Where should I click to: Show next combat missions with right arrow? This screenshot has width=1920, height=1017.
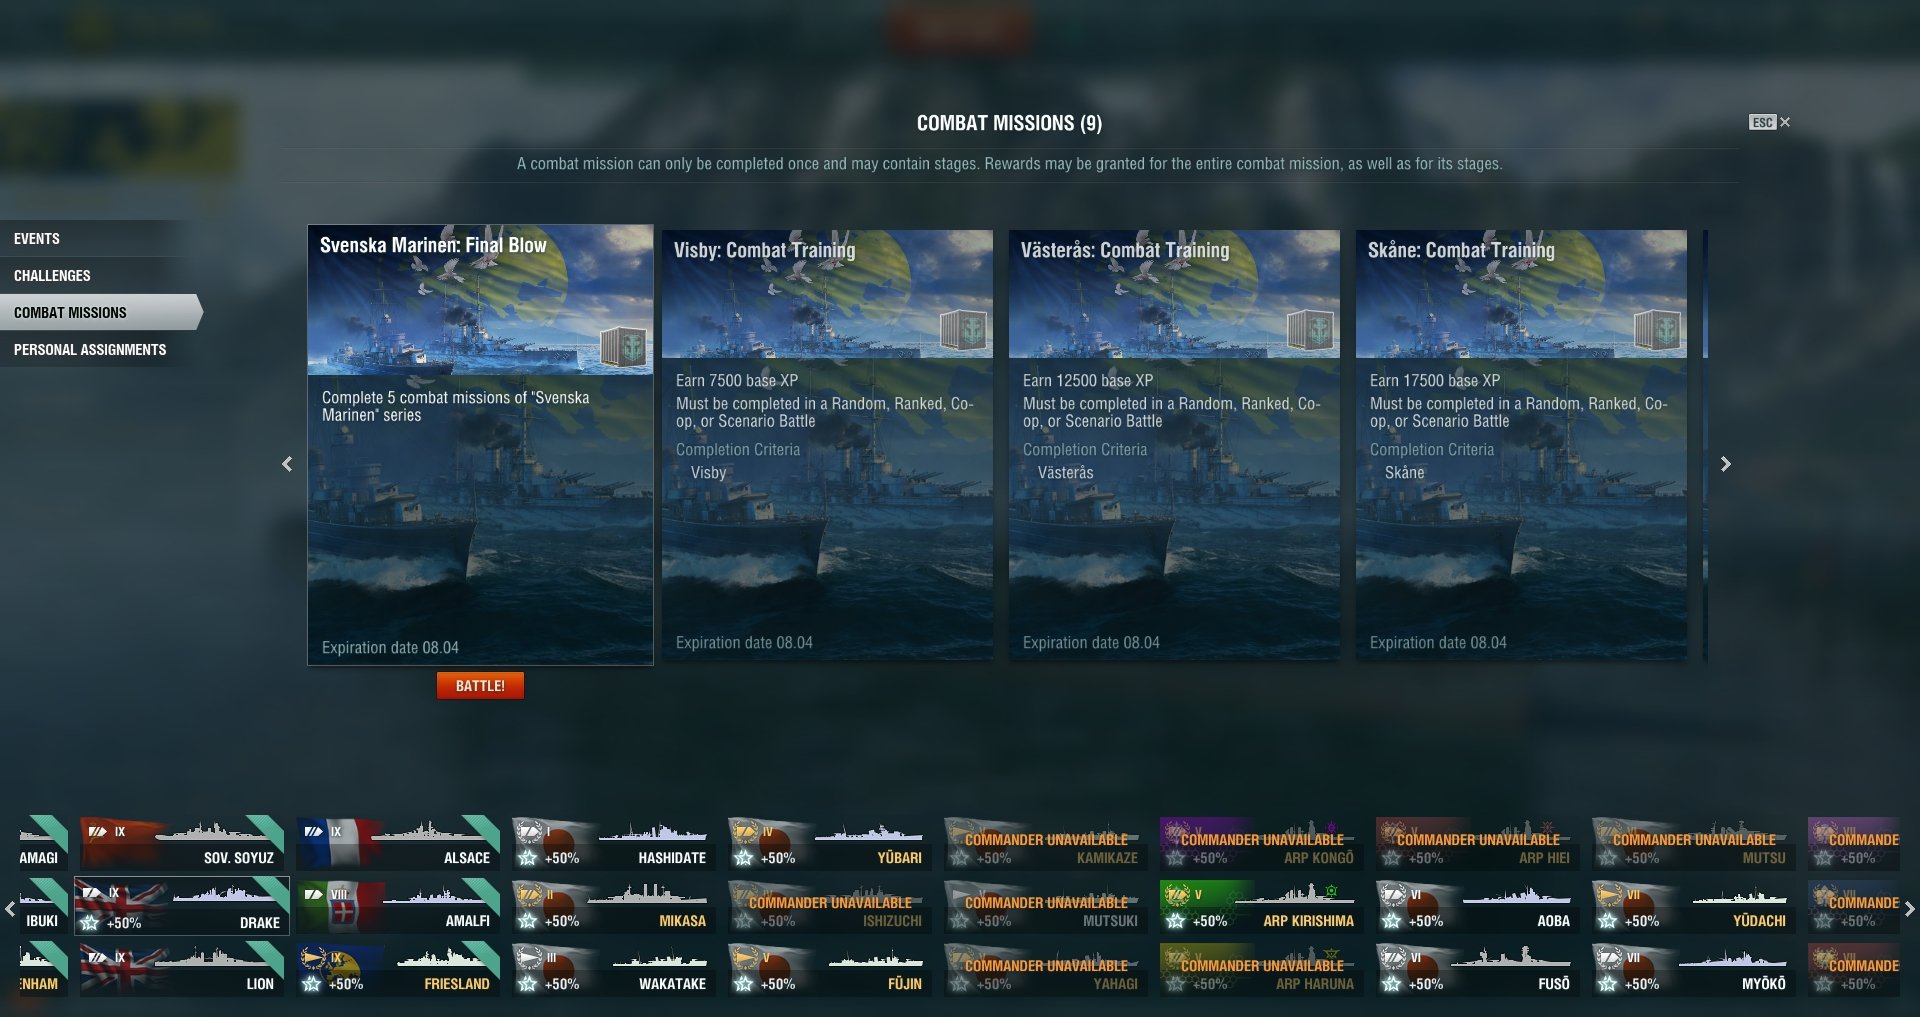coord(1725,464)
